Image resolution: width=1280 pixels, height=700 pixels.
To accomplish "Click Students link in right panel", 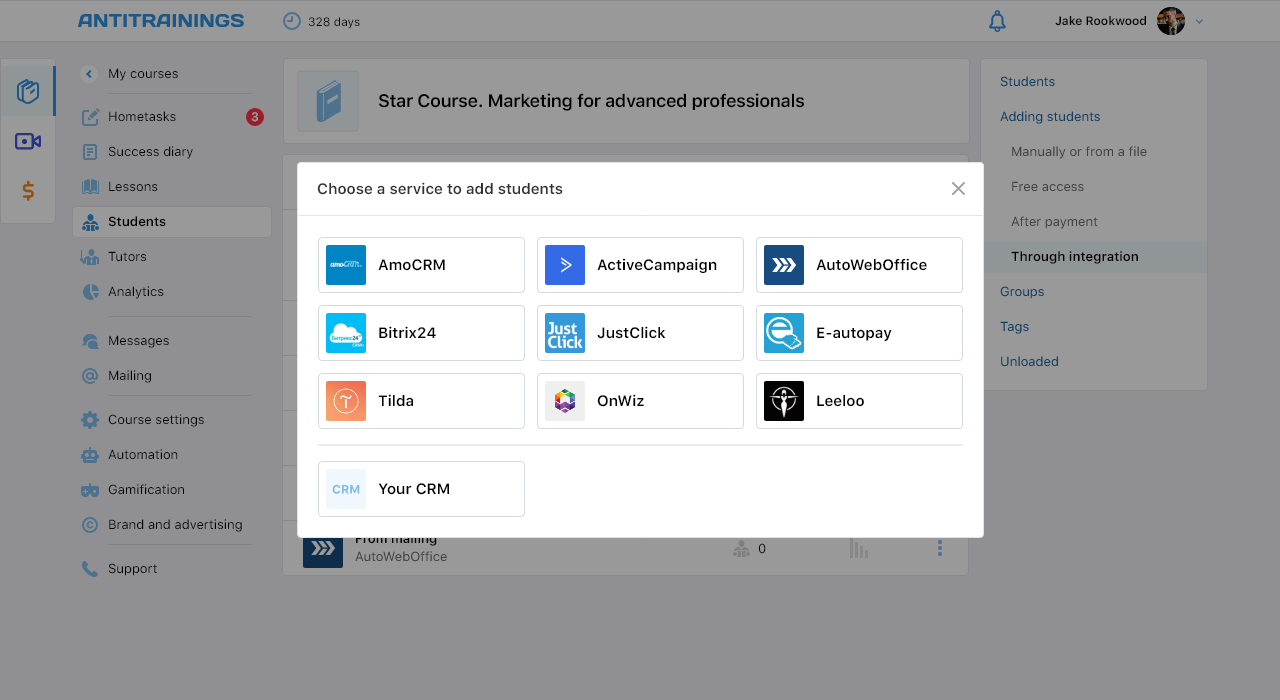I will (x=1027, y=82).
